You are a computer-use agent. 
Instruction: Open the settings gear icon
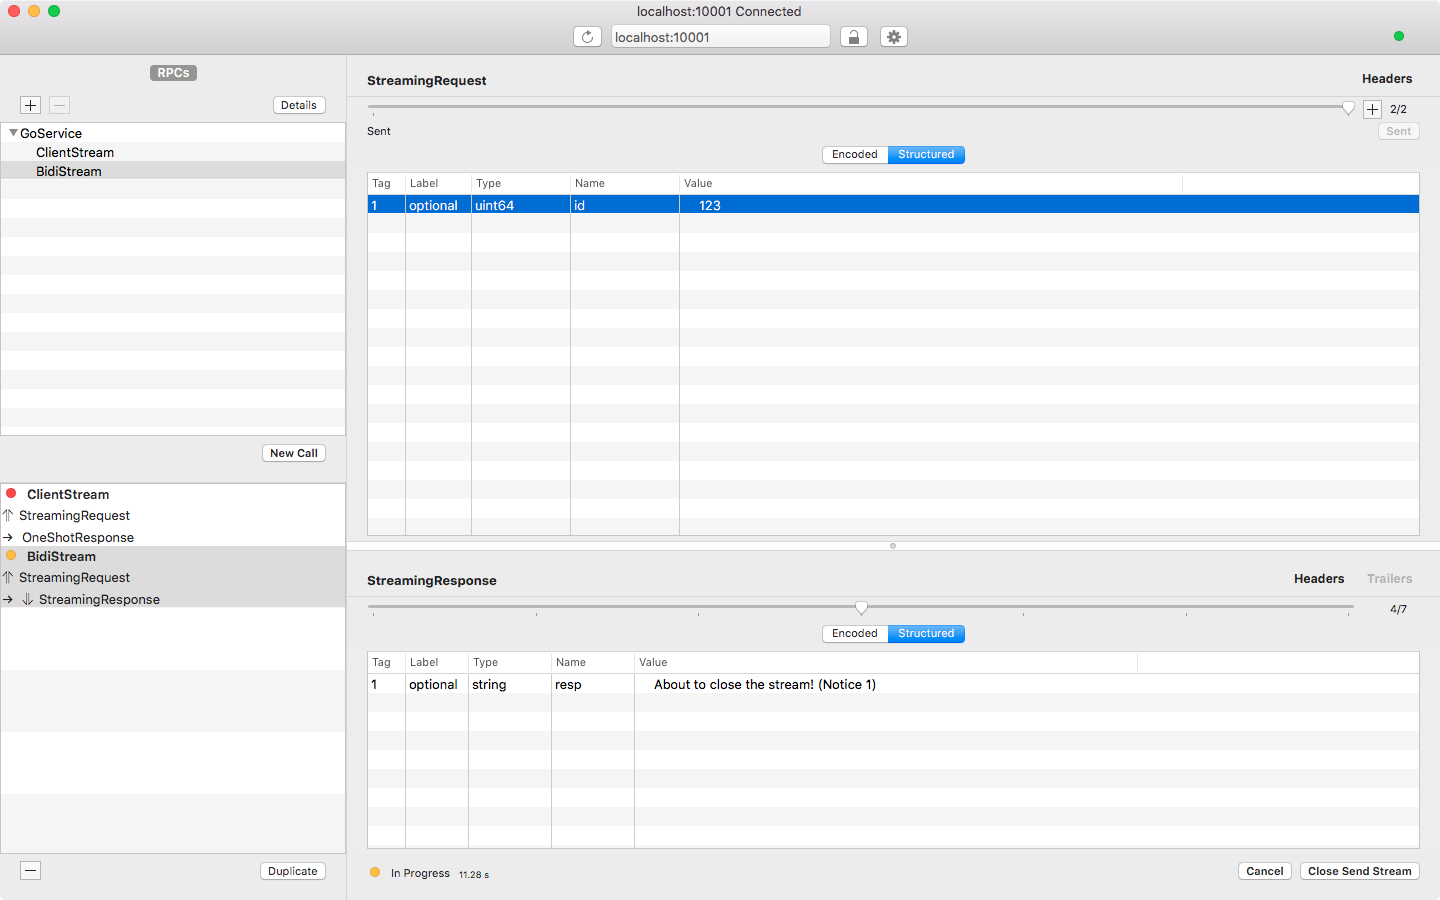point(894,37)
